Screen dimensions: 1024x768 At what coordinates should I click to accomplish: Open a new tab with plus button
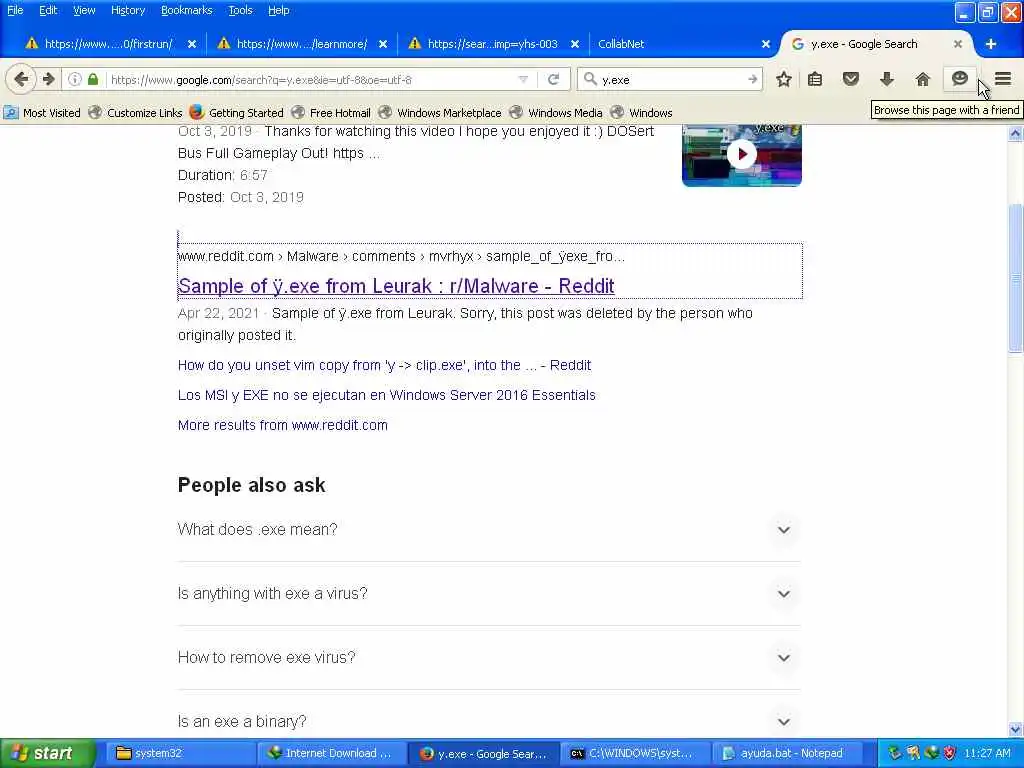(x=991, y=44)
